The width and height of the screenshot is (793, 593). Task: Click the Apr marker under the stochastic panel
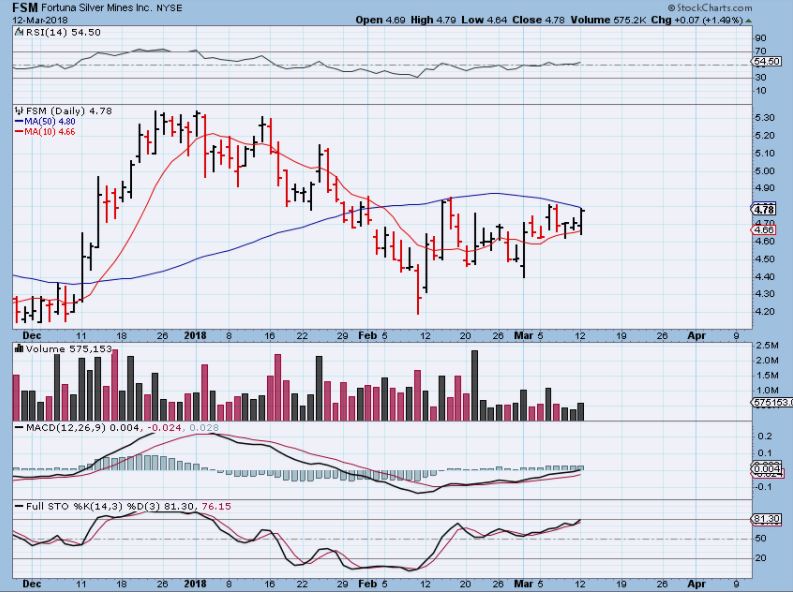pyautogui.click(x=696, y=584)
